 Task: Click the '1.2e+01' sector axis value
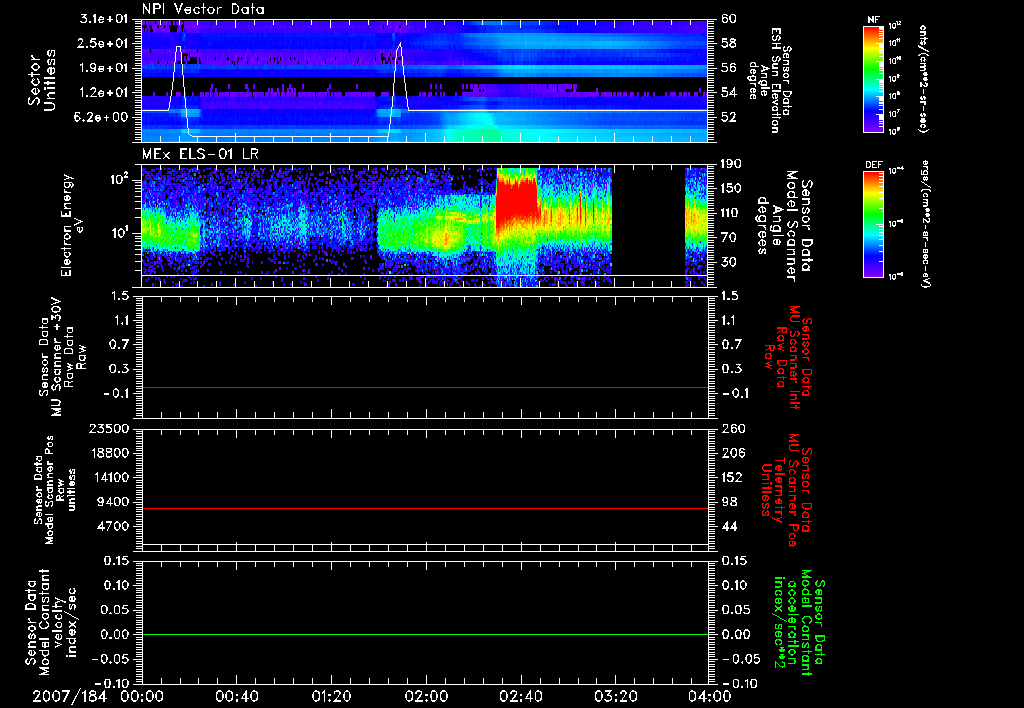pyautogui.click(x=104, y=92)
